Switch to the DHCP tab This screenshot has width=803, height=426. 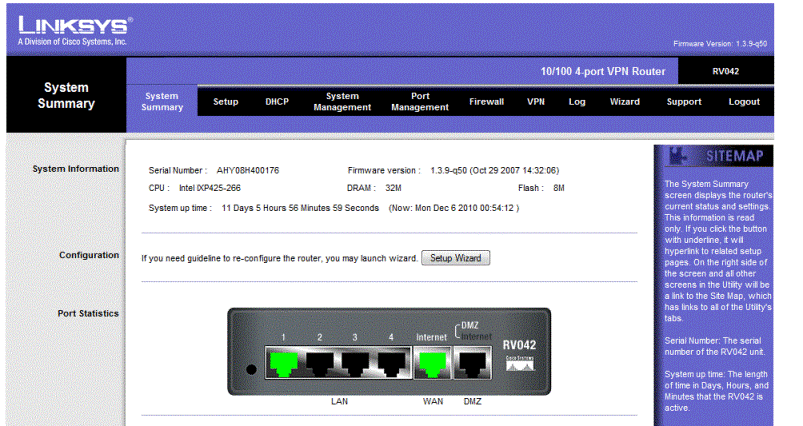pyautogui.click(x=277, y=101)
